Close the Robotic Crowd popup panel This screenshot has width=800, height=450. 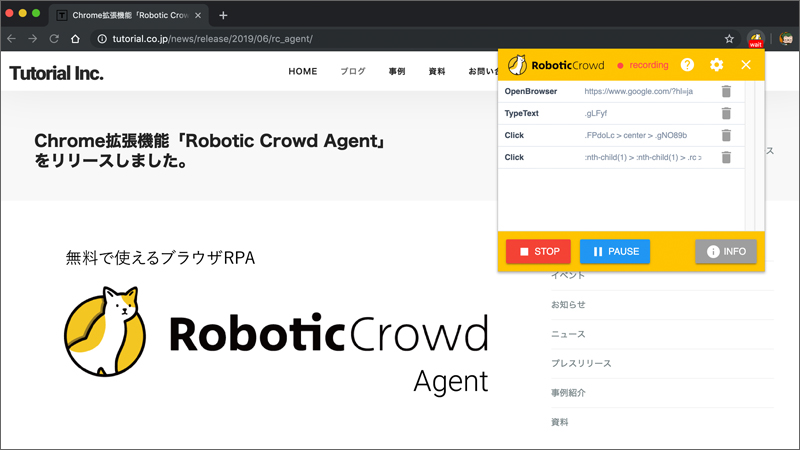pyautogui.click(x=746, y=65)
